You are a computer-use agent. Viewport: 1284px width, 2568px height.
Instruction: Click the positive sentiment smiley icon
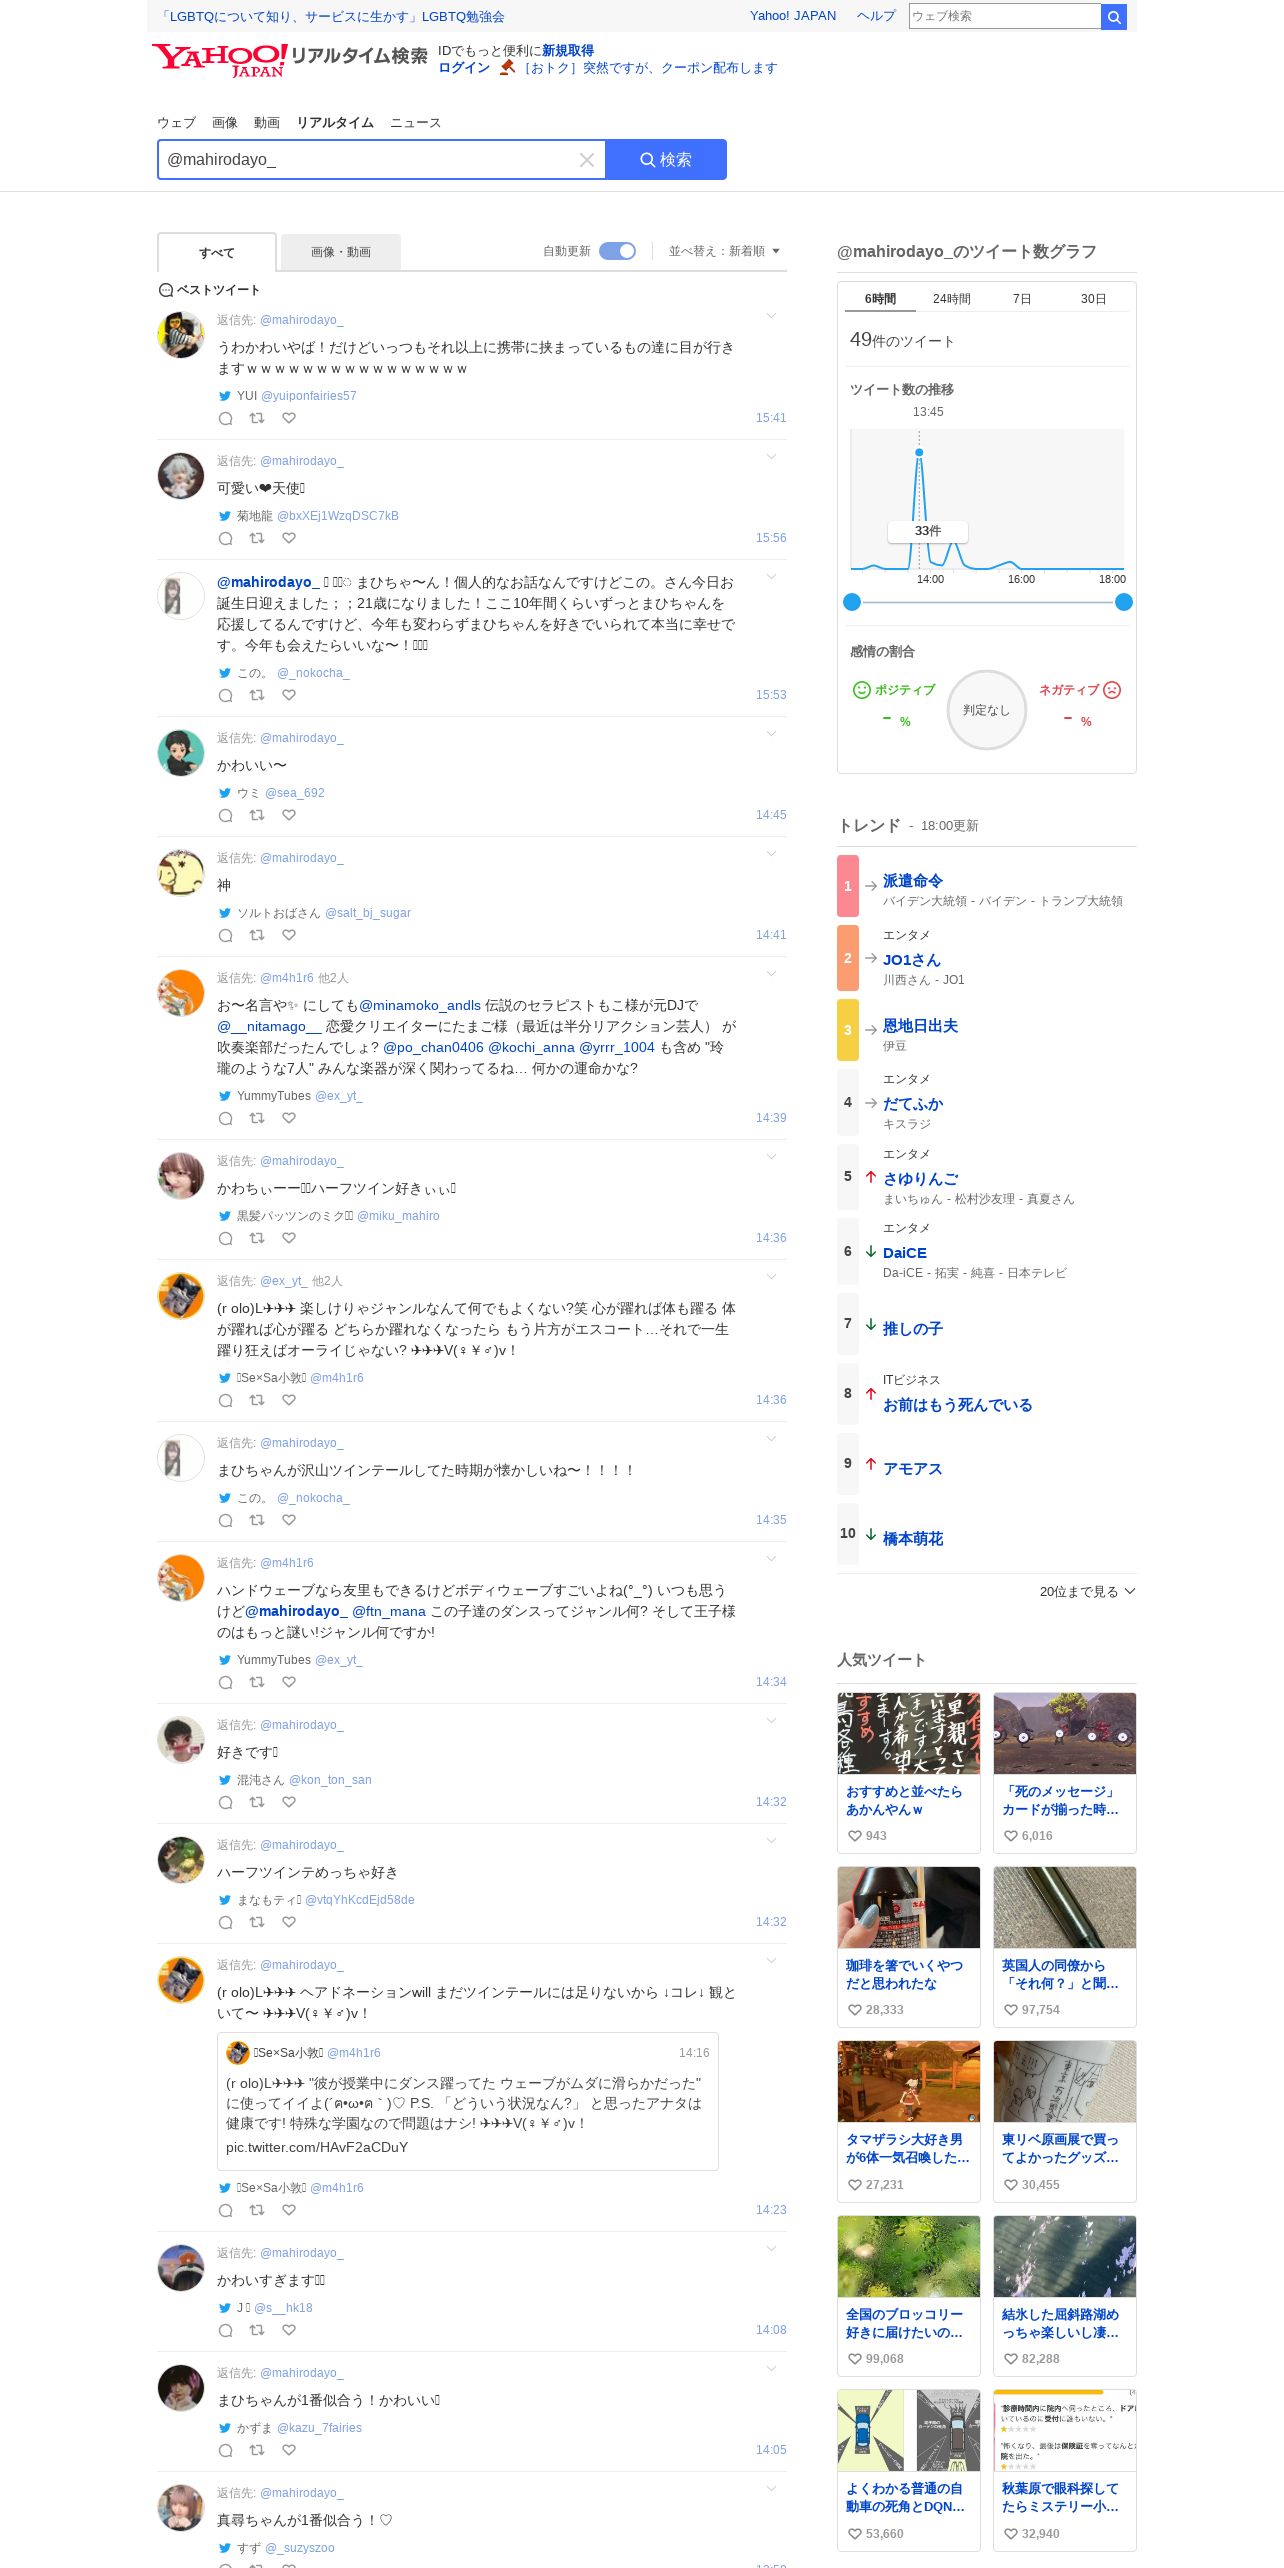(x=861, y=690)
